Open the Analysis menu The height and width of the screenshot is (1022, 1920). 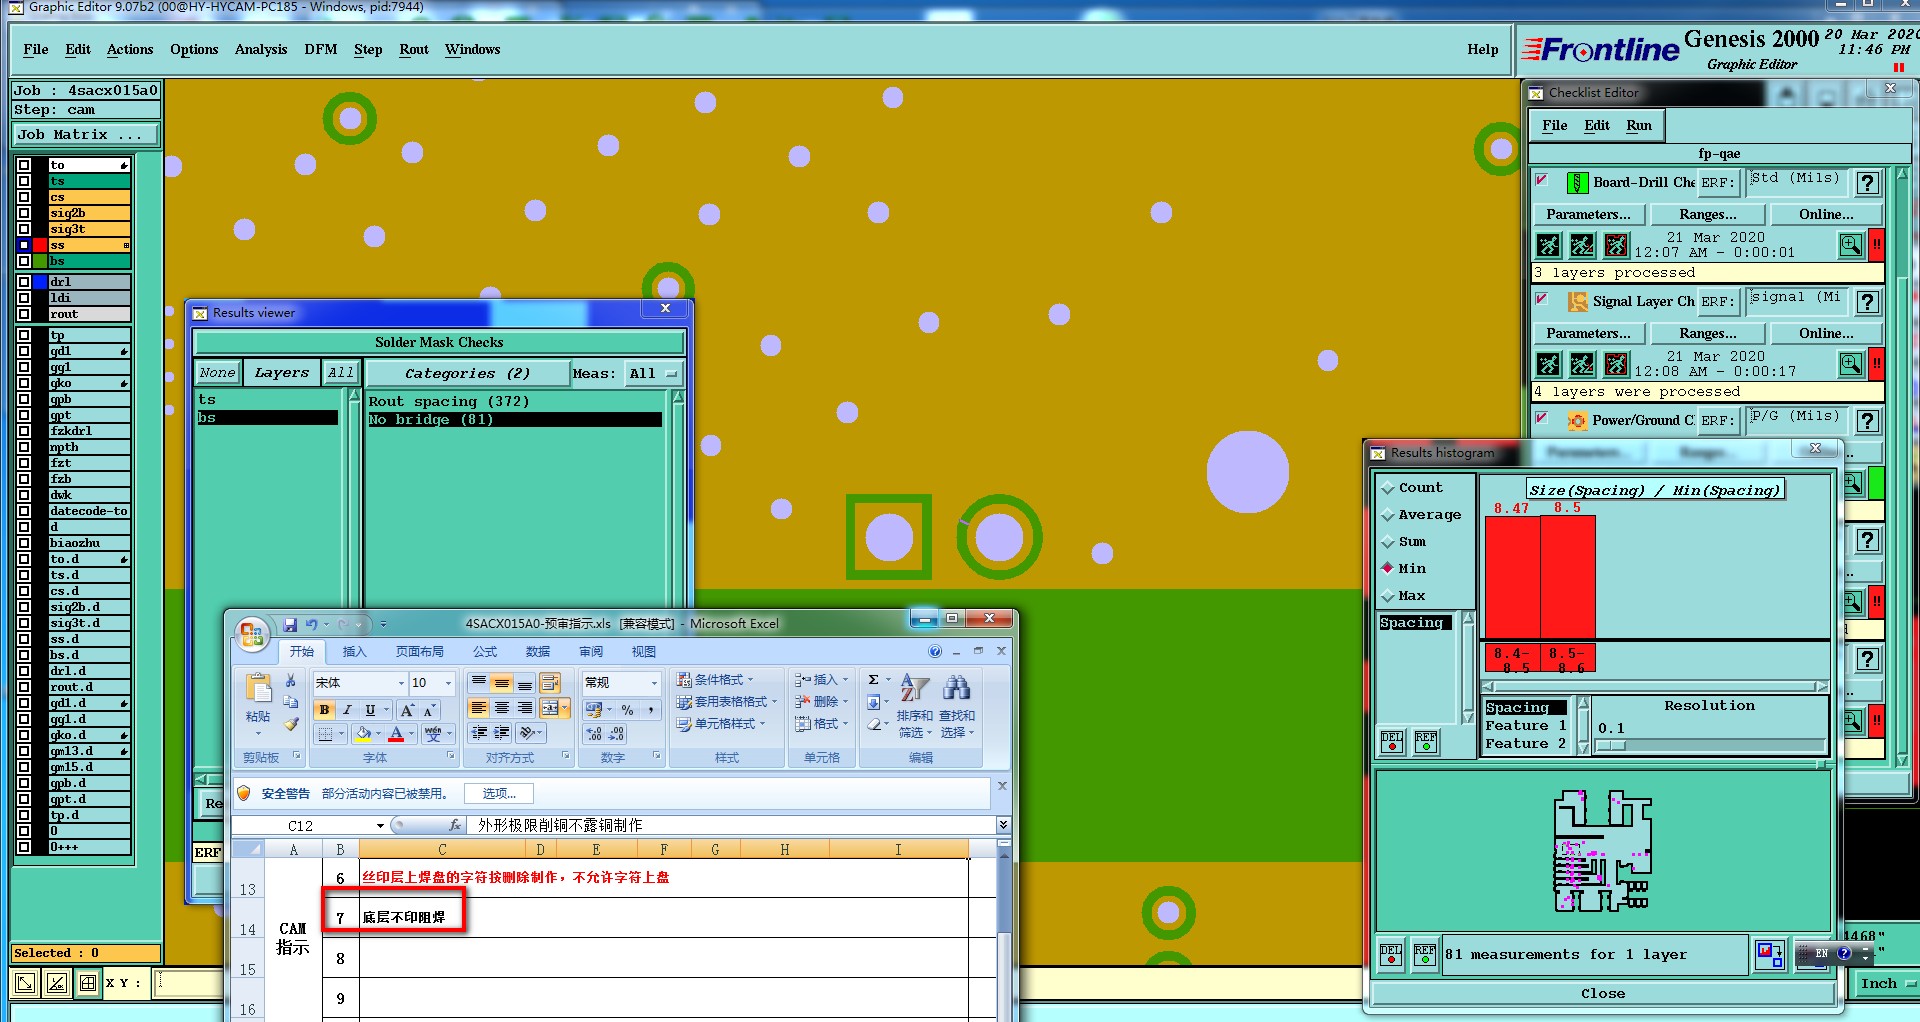tap(261, 49)
